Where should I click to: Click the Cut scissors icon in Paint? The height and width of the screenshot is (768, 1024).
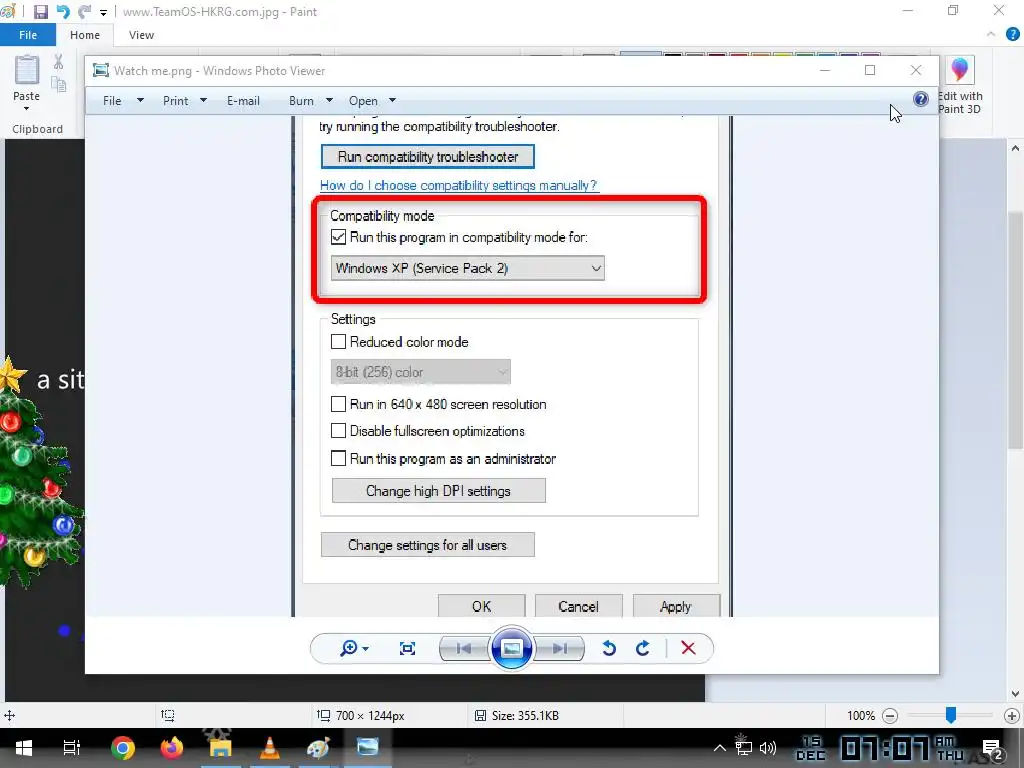click(59, 62)
